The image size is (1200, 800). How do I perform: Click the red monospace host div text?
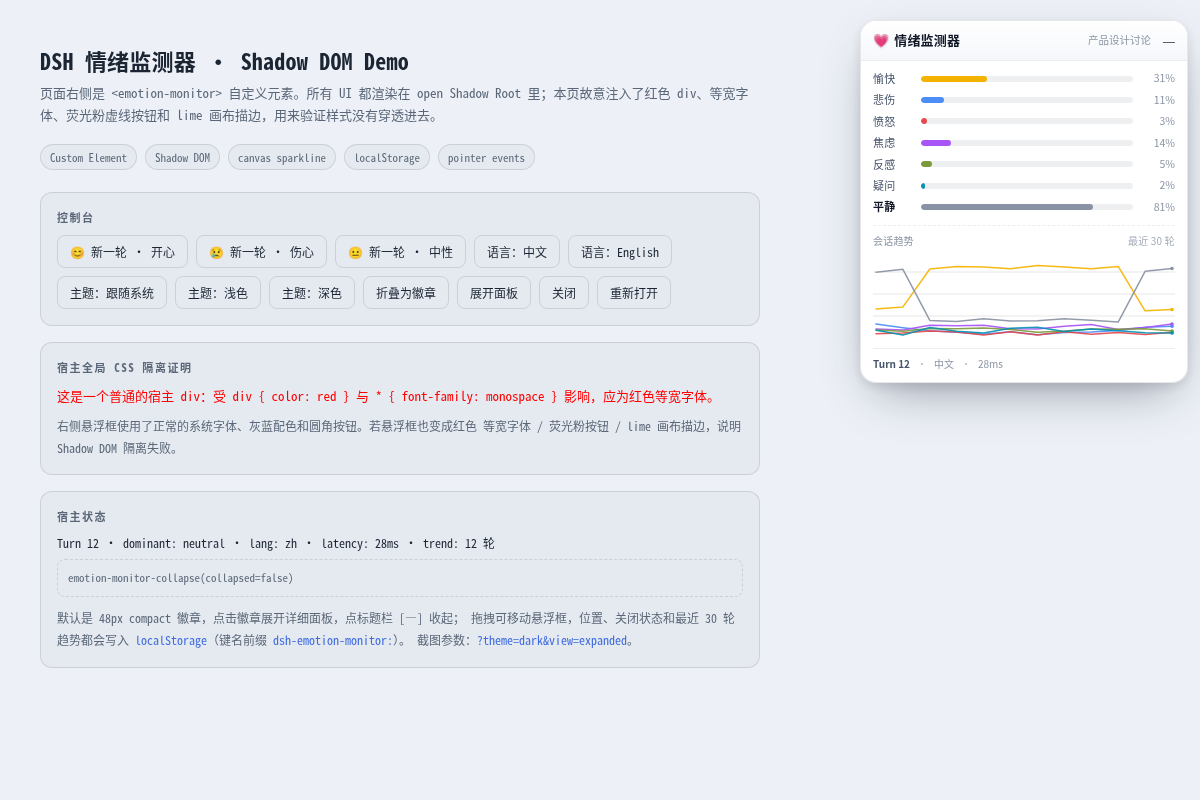pyautogui.click(x=387, y=397)
